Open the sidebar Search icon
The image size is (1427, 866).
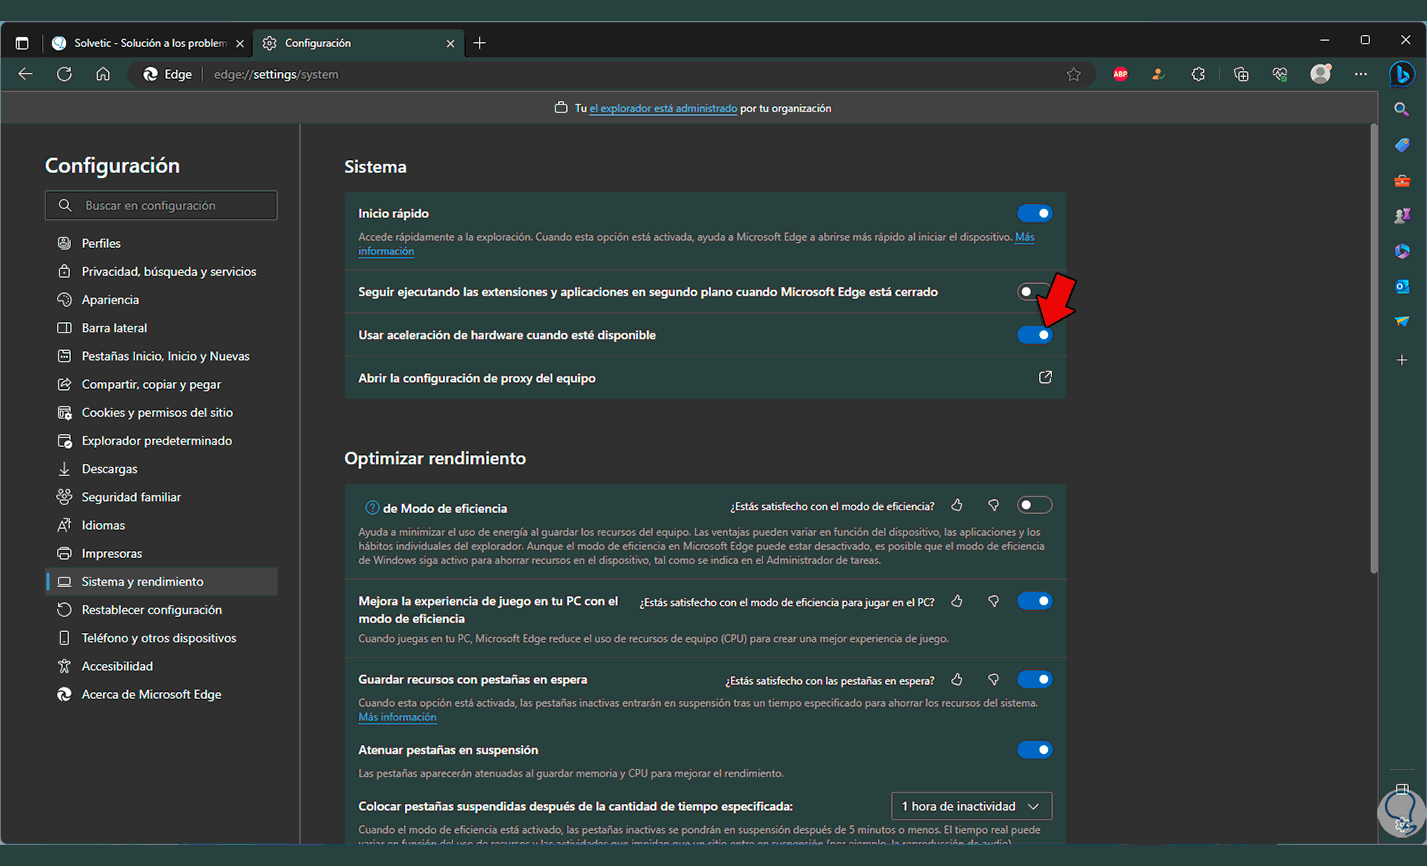click(1402, 110)
